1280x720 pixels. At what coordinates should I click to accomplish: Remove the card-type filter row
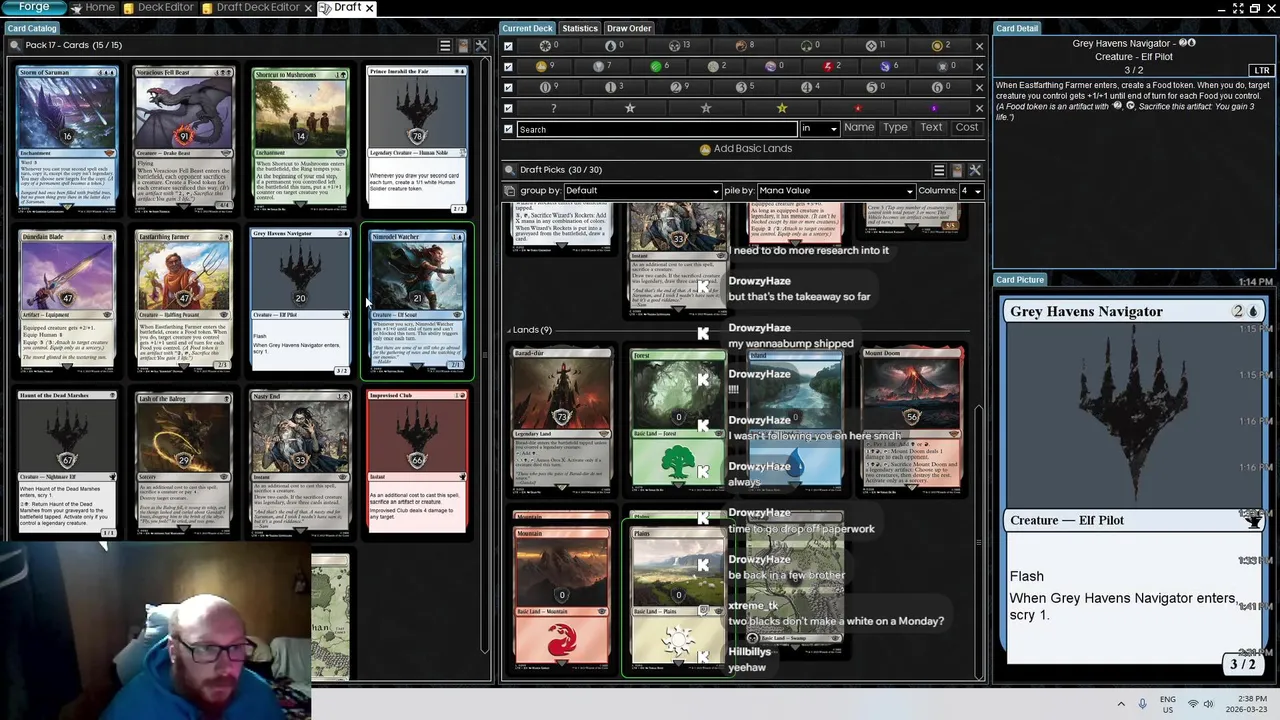coord(979,46)
